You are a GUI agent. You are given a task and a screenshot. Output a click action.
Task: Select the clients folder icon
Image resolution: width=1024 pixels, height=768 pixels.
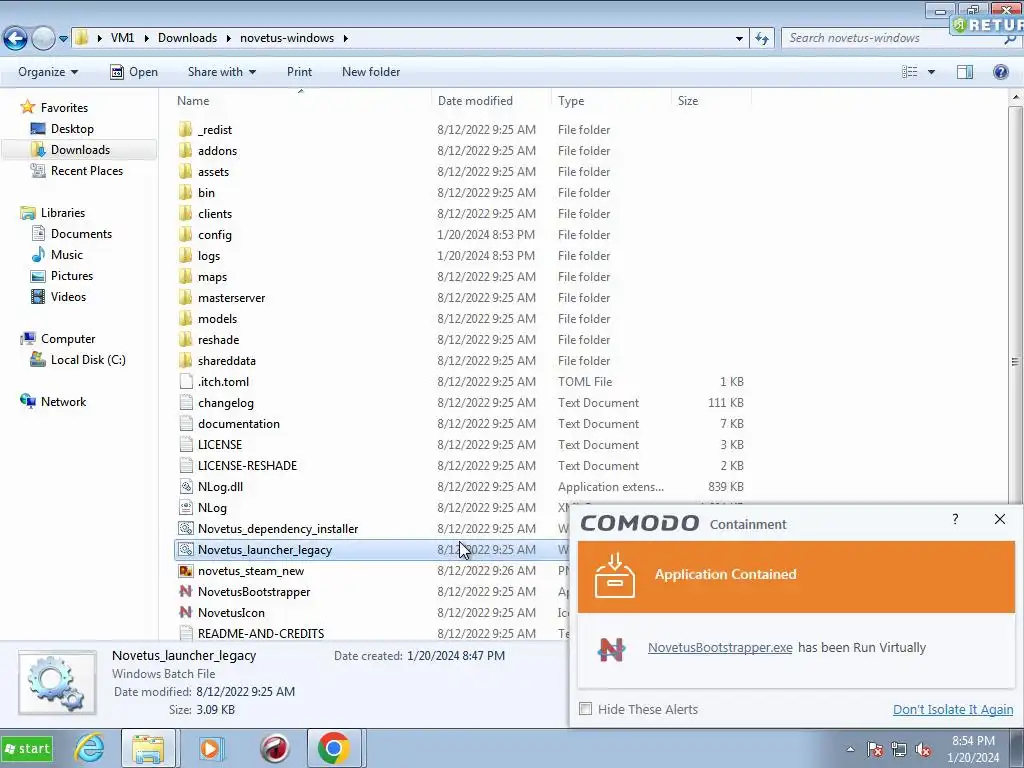pyautogui.click(x=186, y=214)
